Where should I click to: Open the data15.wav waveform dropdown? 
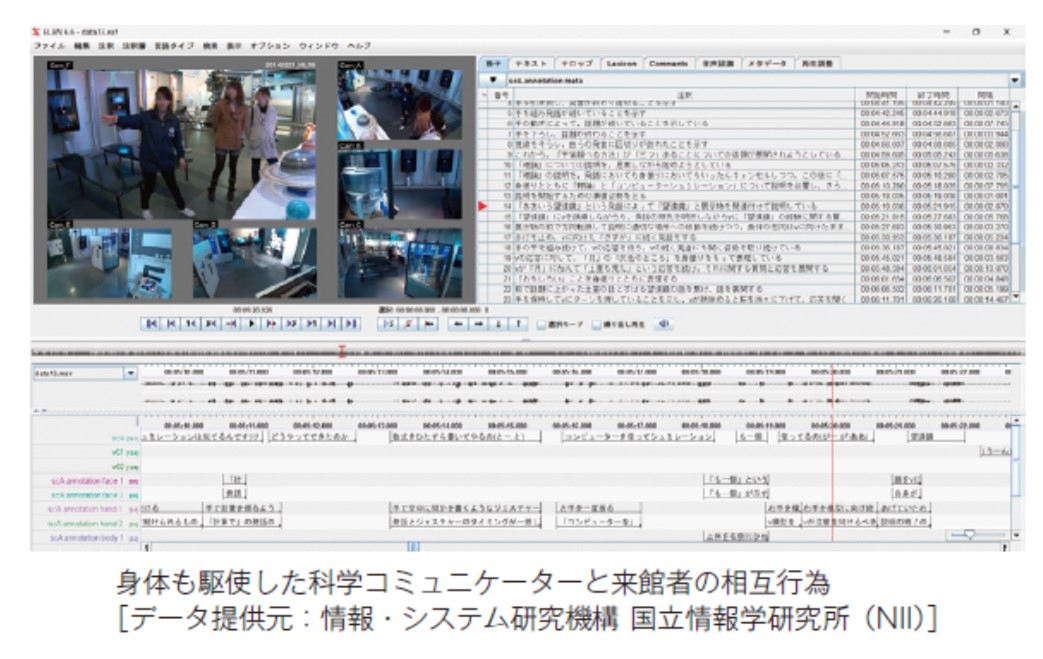click(129, 372)
